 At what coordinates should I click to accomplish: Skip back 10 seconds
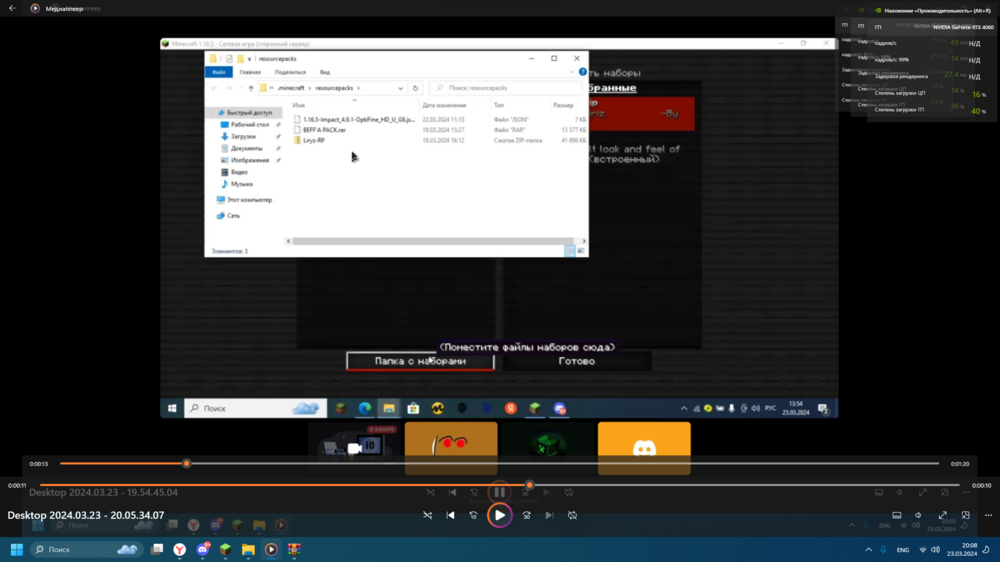coord(473,515)
